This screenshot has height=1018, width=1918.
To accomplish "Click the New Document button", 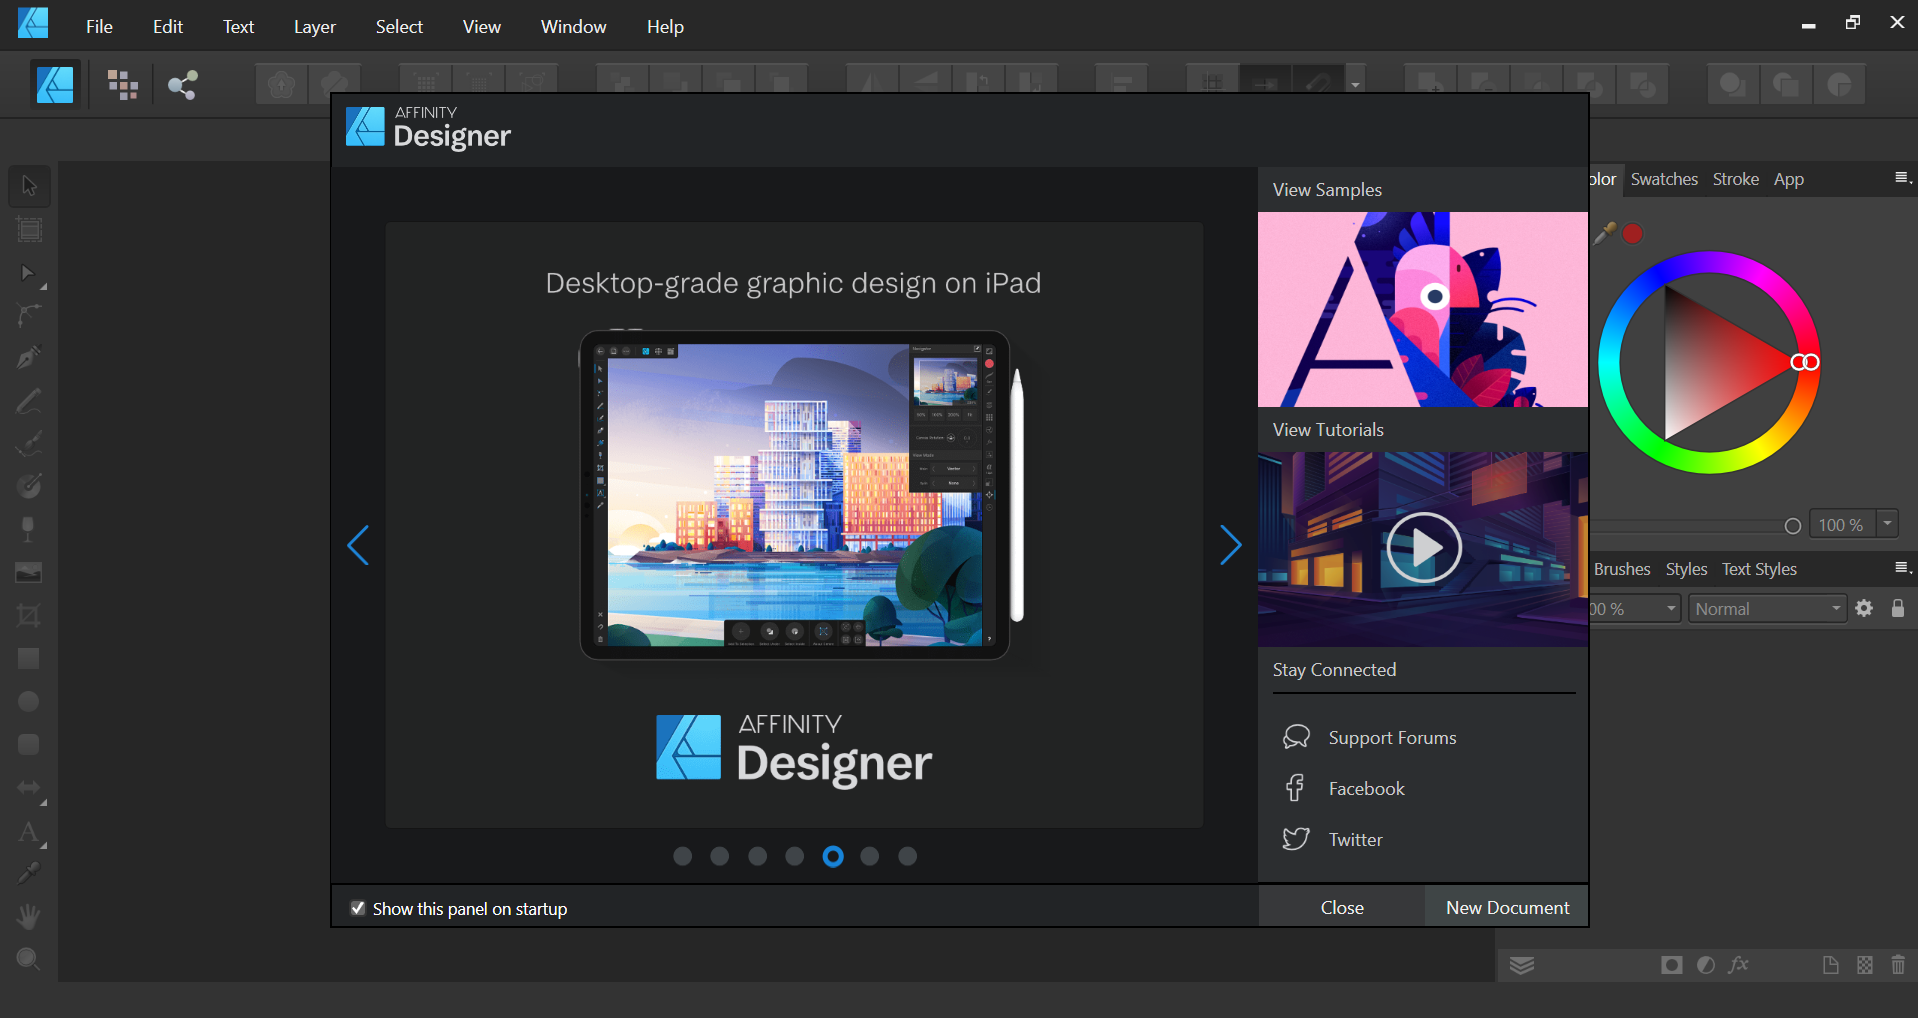I will pyautogui.click(x=1507, y=907).
